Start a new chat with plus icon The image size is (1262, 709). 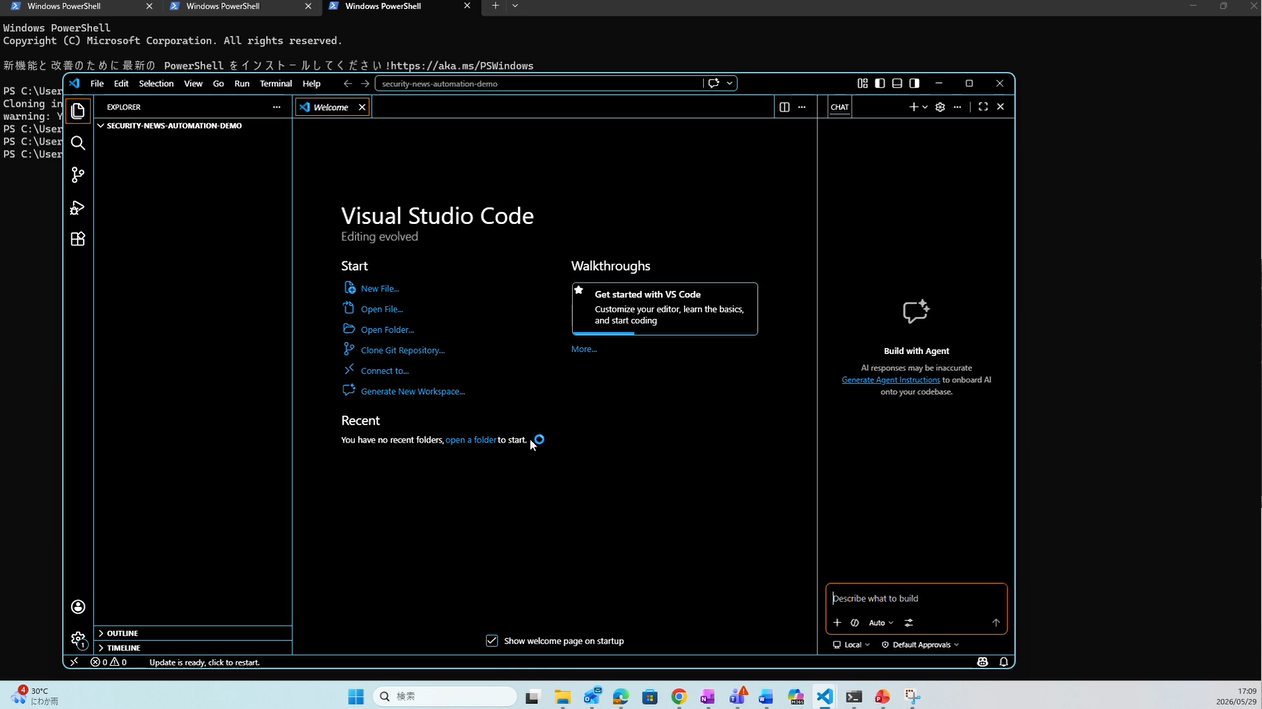913,107
